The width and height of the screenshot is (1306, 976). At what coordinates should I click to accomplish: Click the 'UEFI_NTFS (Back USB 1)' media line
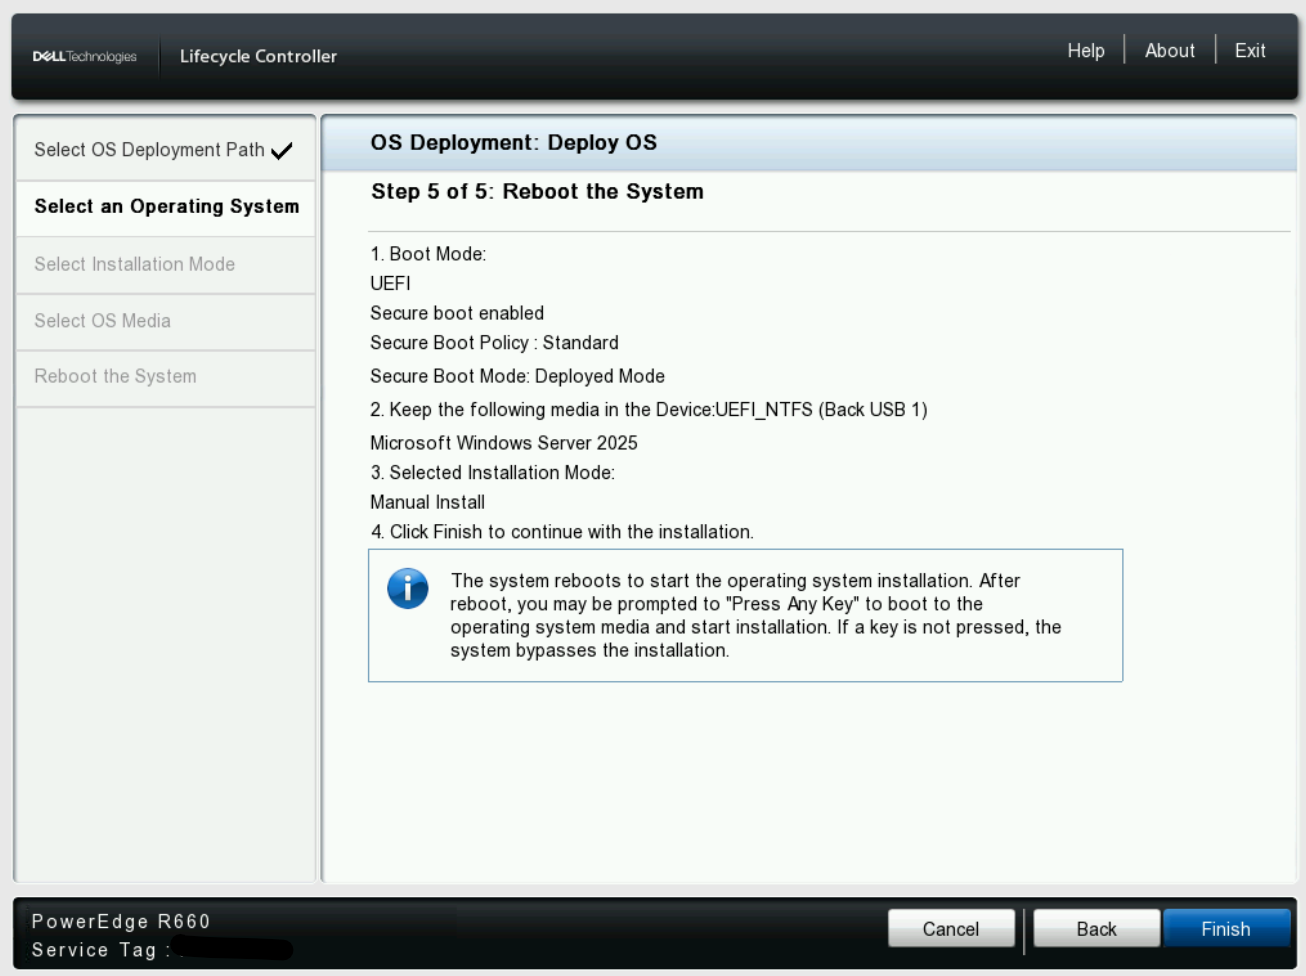[x=649, y=410]
